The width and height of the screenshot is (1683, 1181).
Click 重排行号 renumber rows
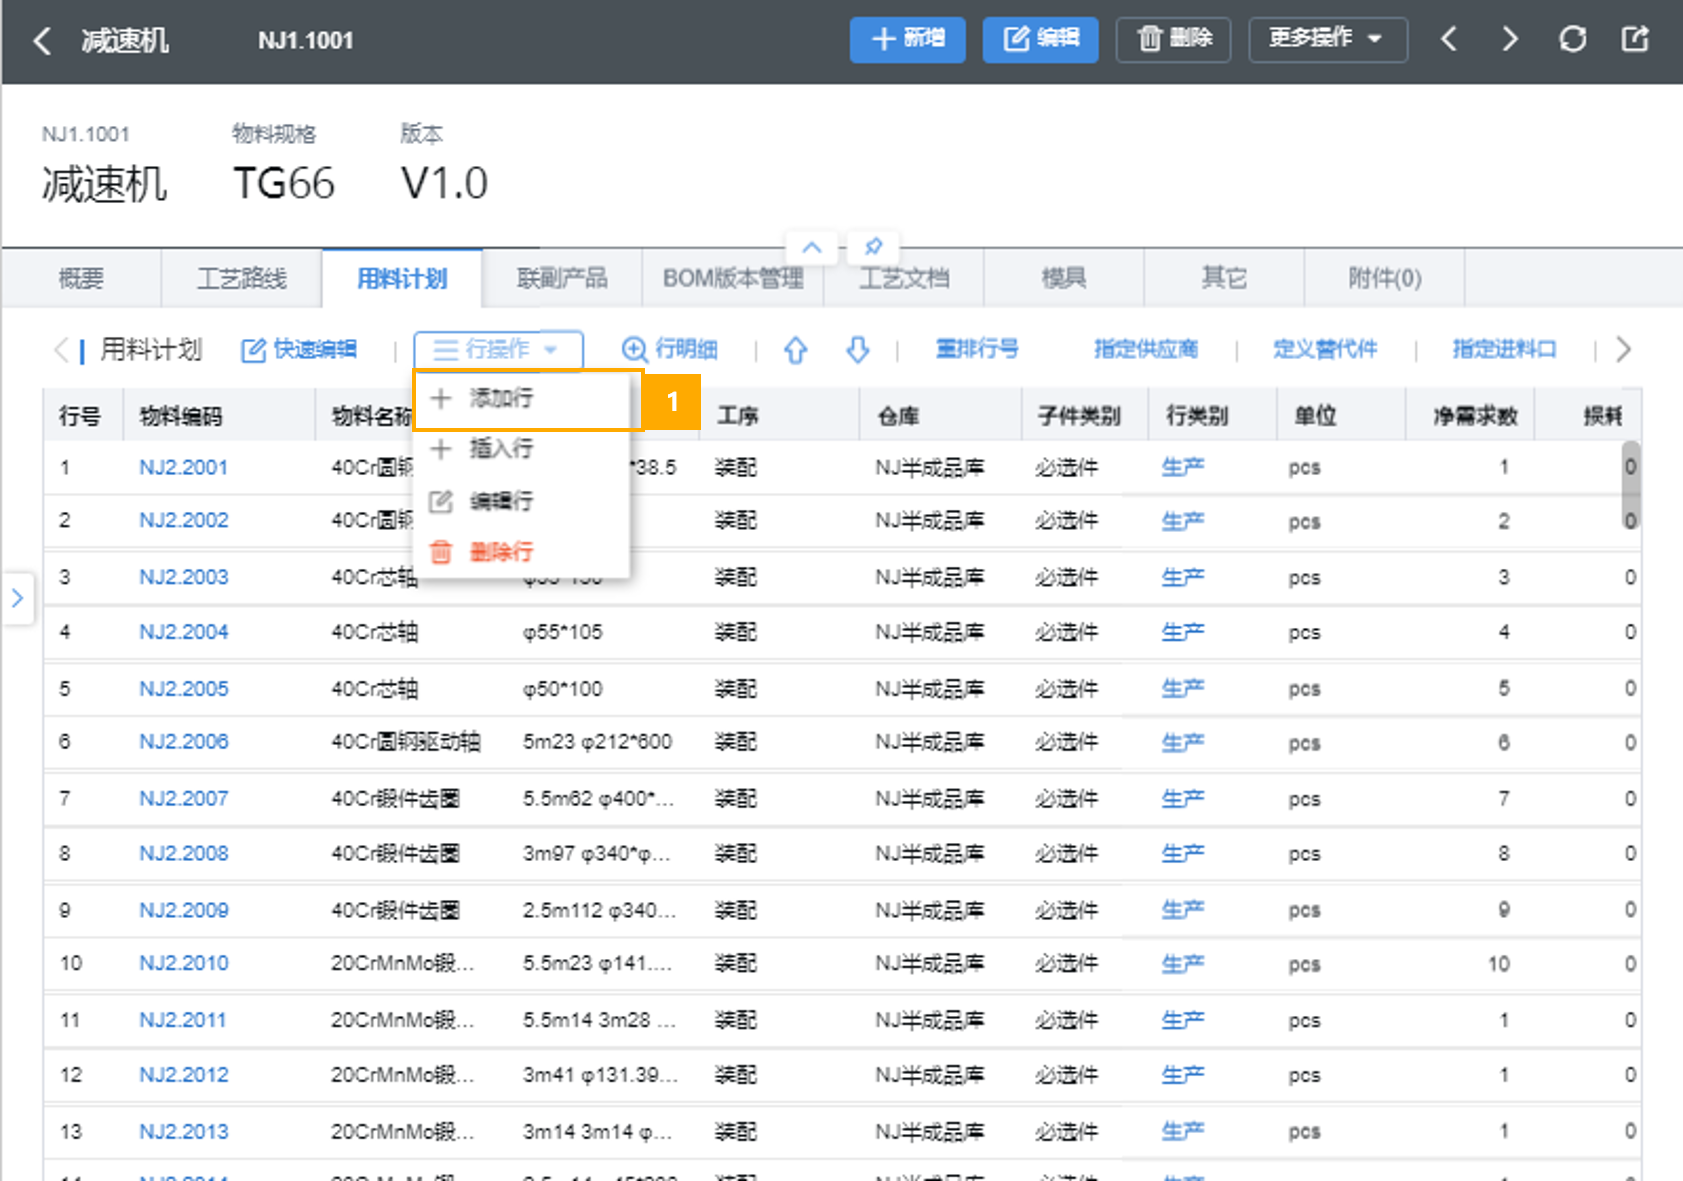pyautogui.click(x=977, y=349)
